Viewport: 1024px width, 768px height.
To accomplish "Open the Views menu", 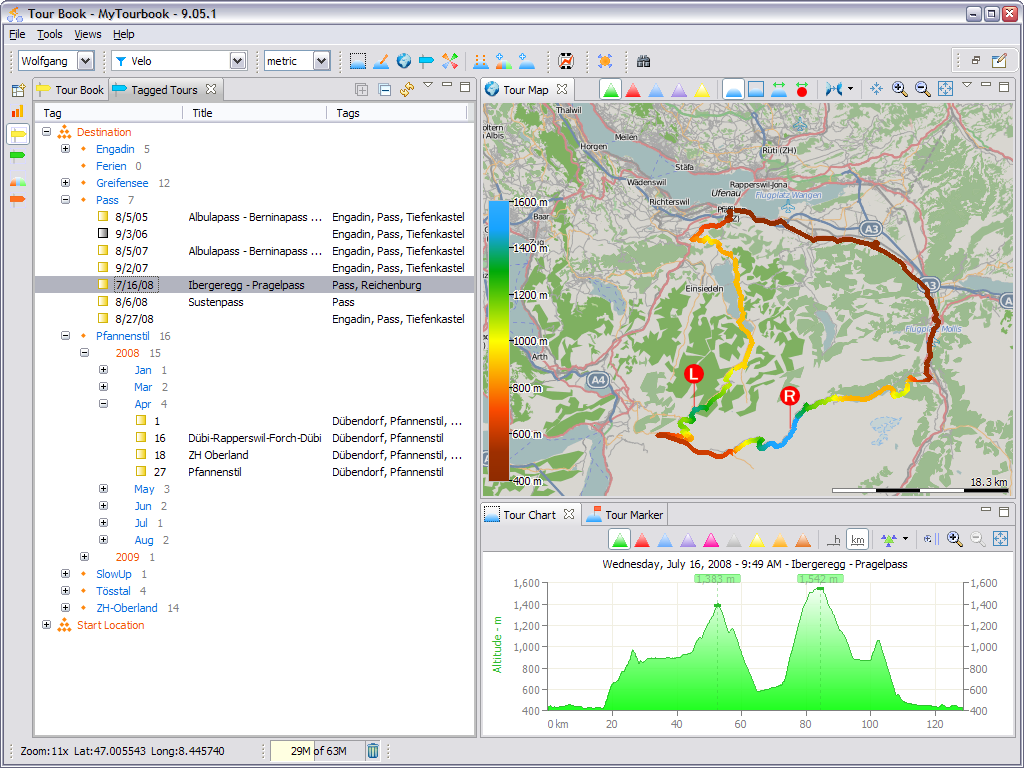I will (88, 34).
